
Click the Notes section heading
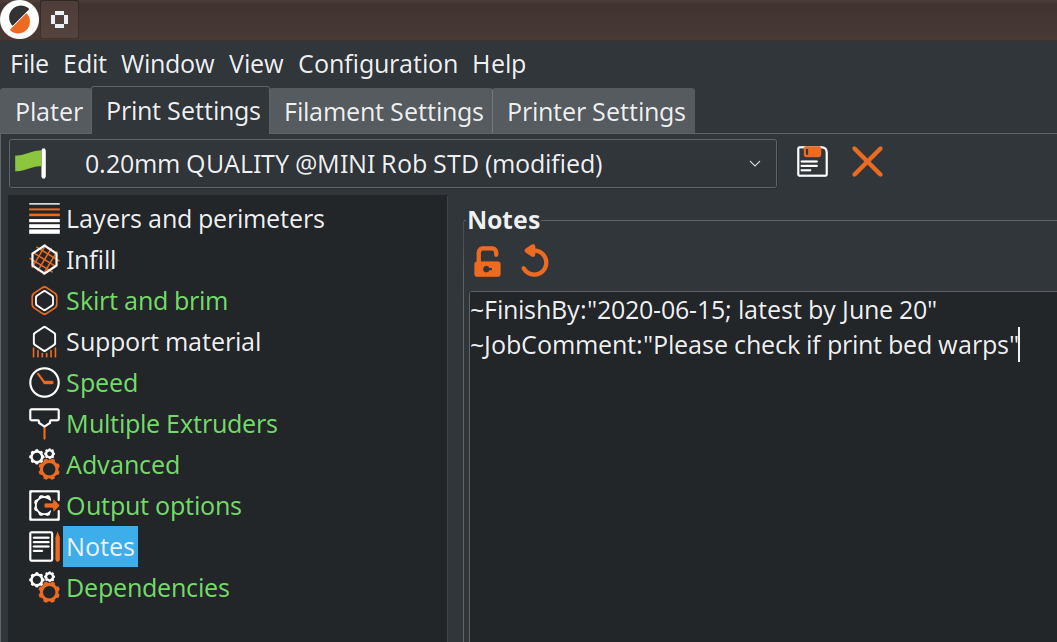click(504, 220)
